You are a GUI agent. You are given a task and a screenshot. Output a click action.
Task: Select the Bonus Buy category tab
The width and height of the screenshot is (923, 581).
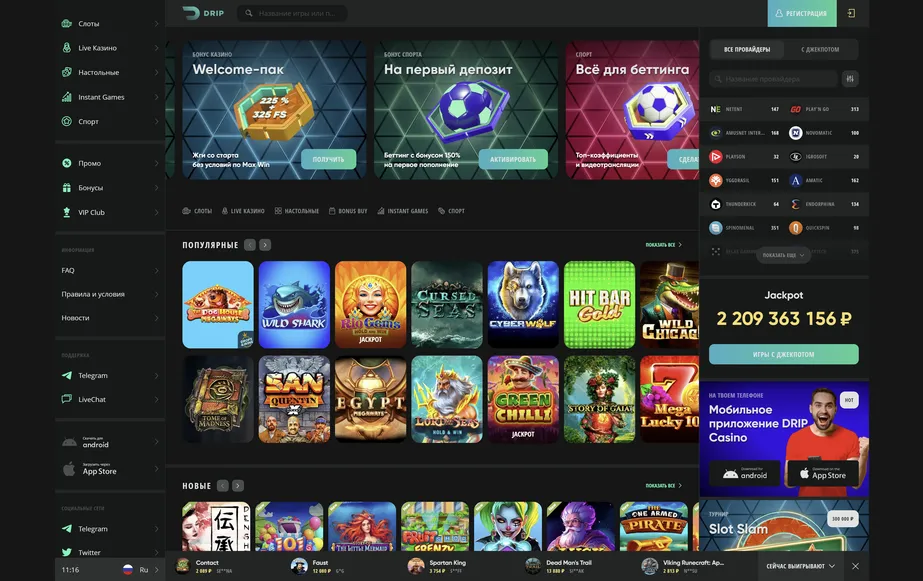pos(348,211)
